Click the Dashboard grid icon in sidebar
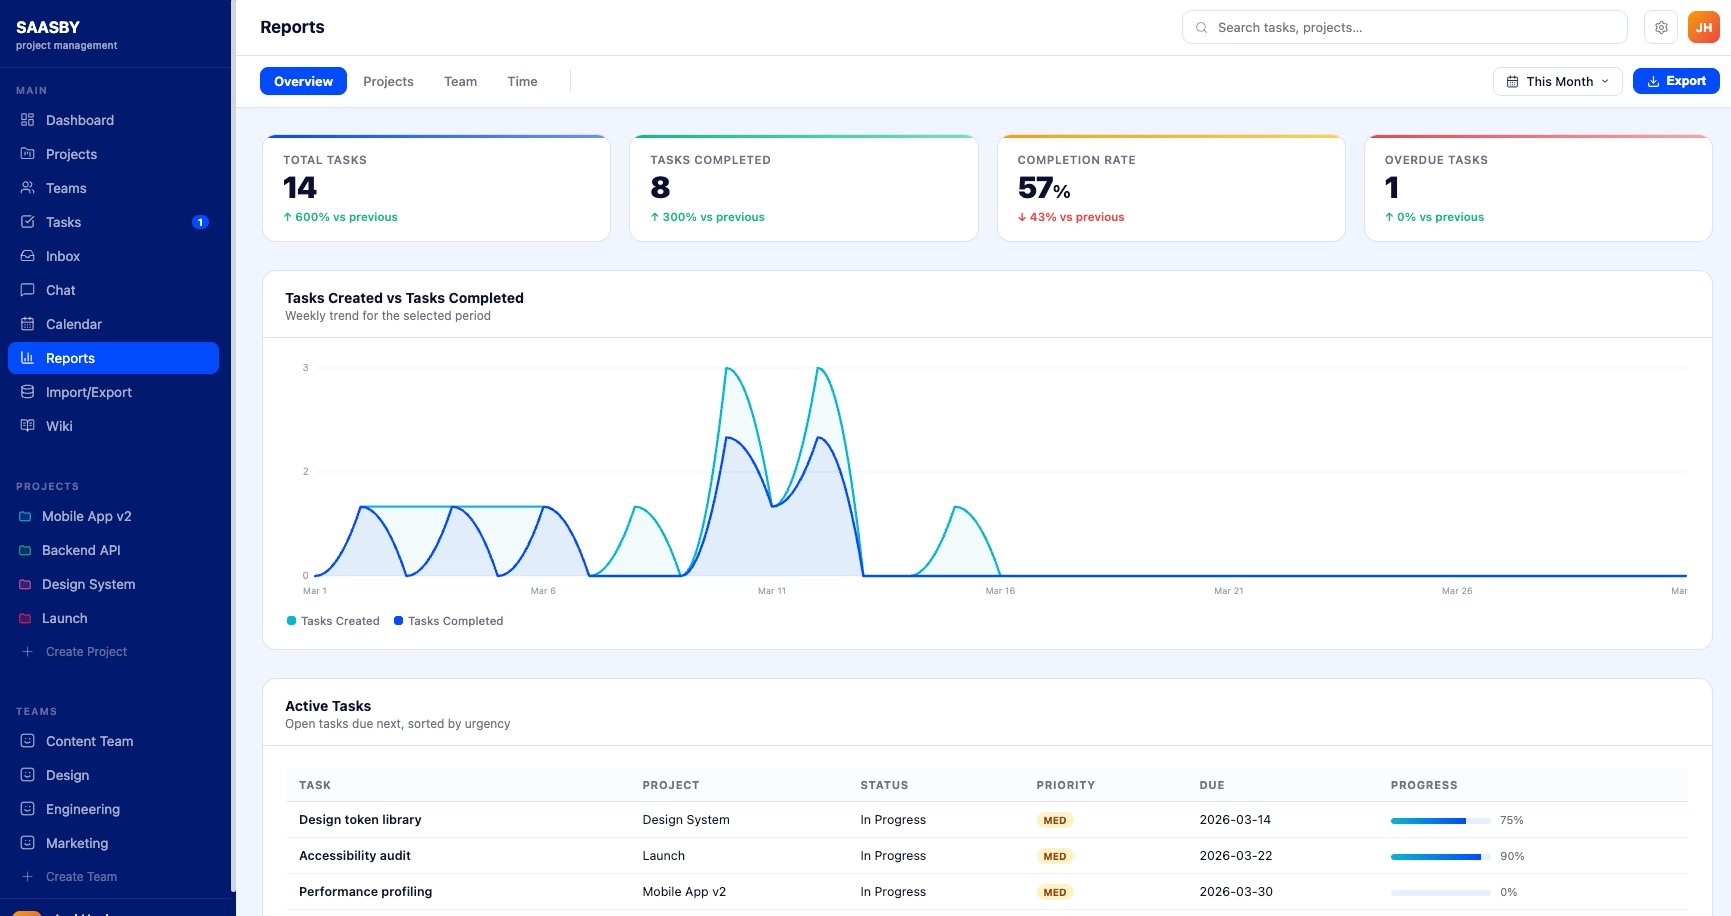 point(28,120)
